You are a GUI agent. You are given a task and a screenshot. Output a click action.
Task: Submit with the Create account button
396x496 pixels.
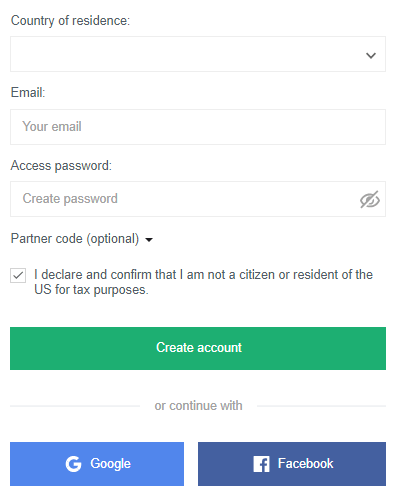198,348
